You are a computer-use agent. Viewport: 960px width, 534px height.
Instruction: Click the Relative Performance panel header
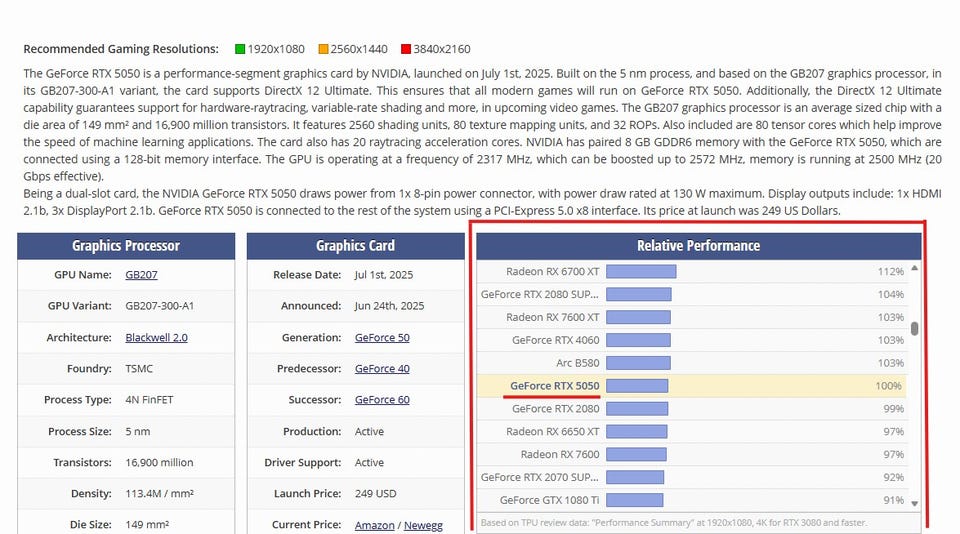pos(699,246)
